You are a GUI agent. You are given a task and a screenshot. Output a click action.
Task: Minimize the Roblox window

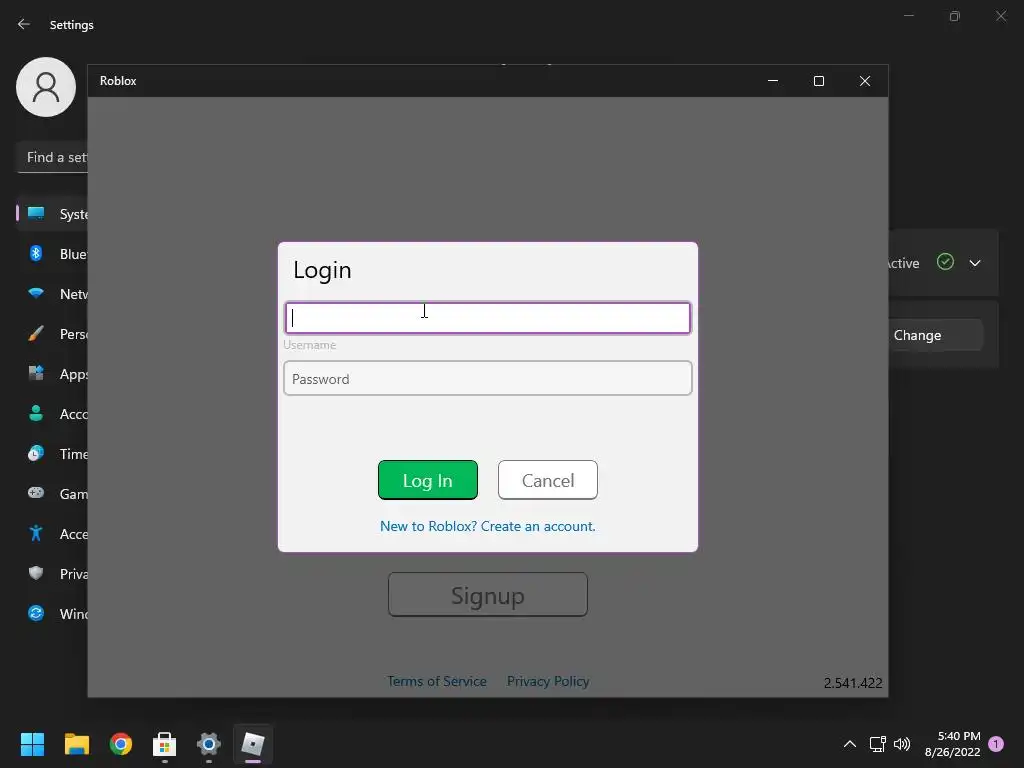(773, 81)
